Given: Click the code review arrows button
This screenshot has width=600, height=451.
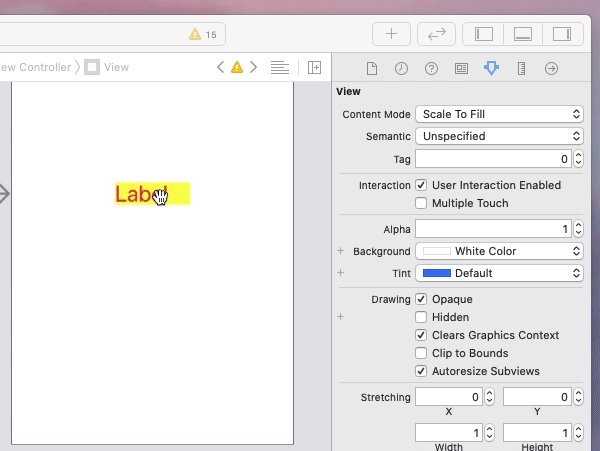Looking at the screenshot, I should (x=437, y=34).
